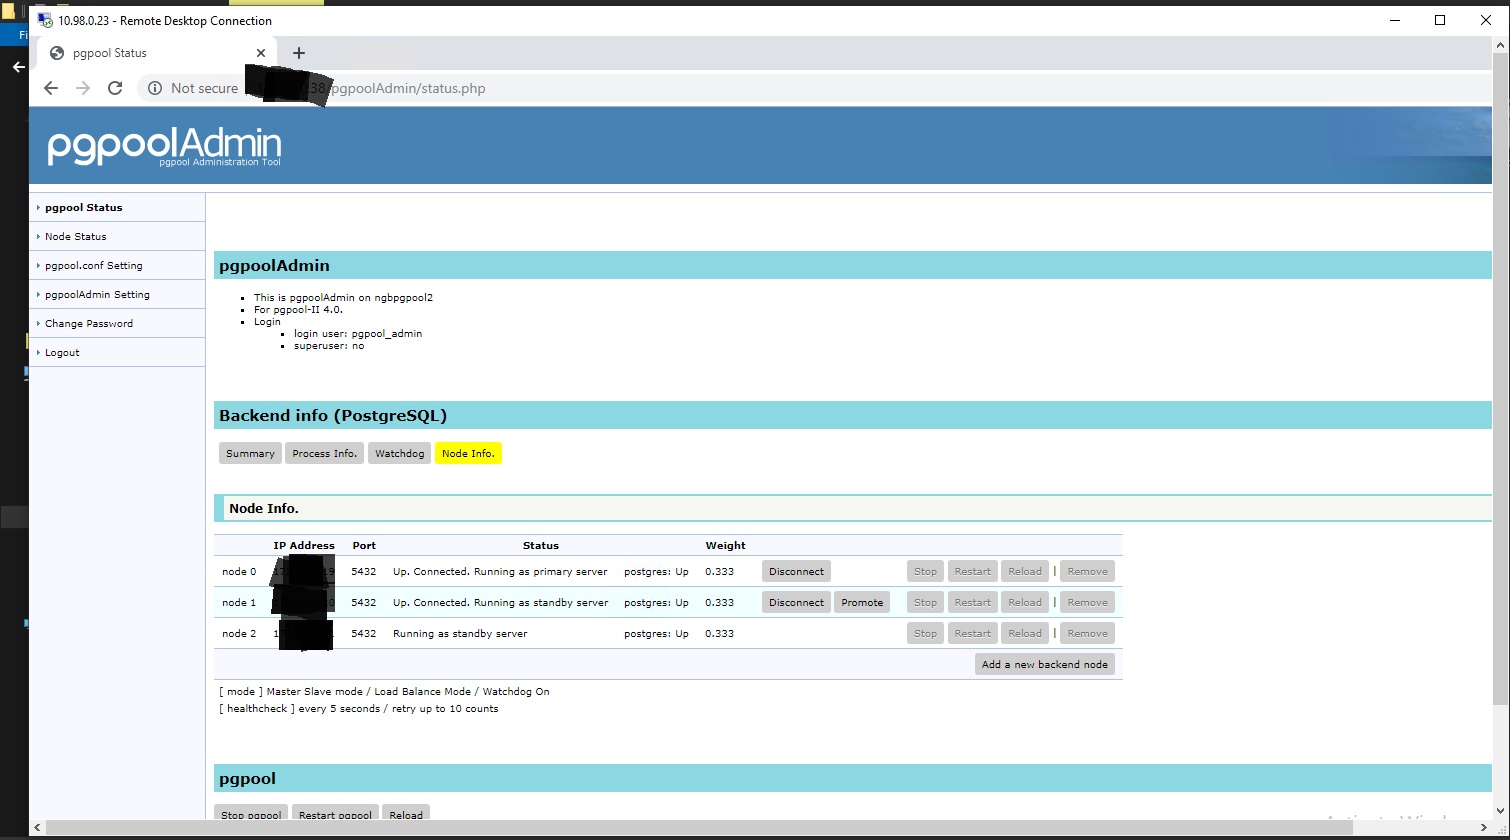Close the pgpool Status browser tab

pyautogui.click(x=261, y=53)
